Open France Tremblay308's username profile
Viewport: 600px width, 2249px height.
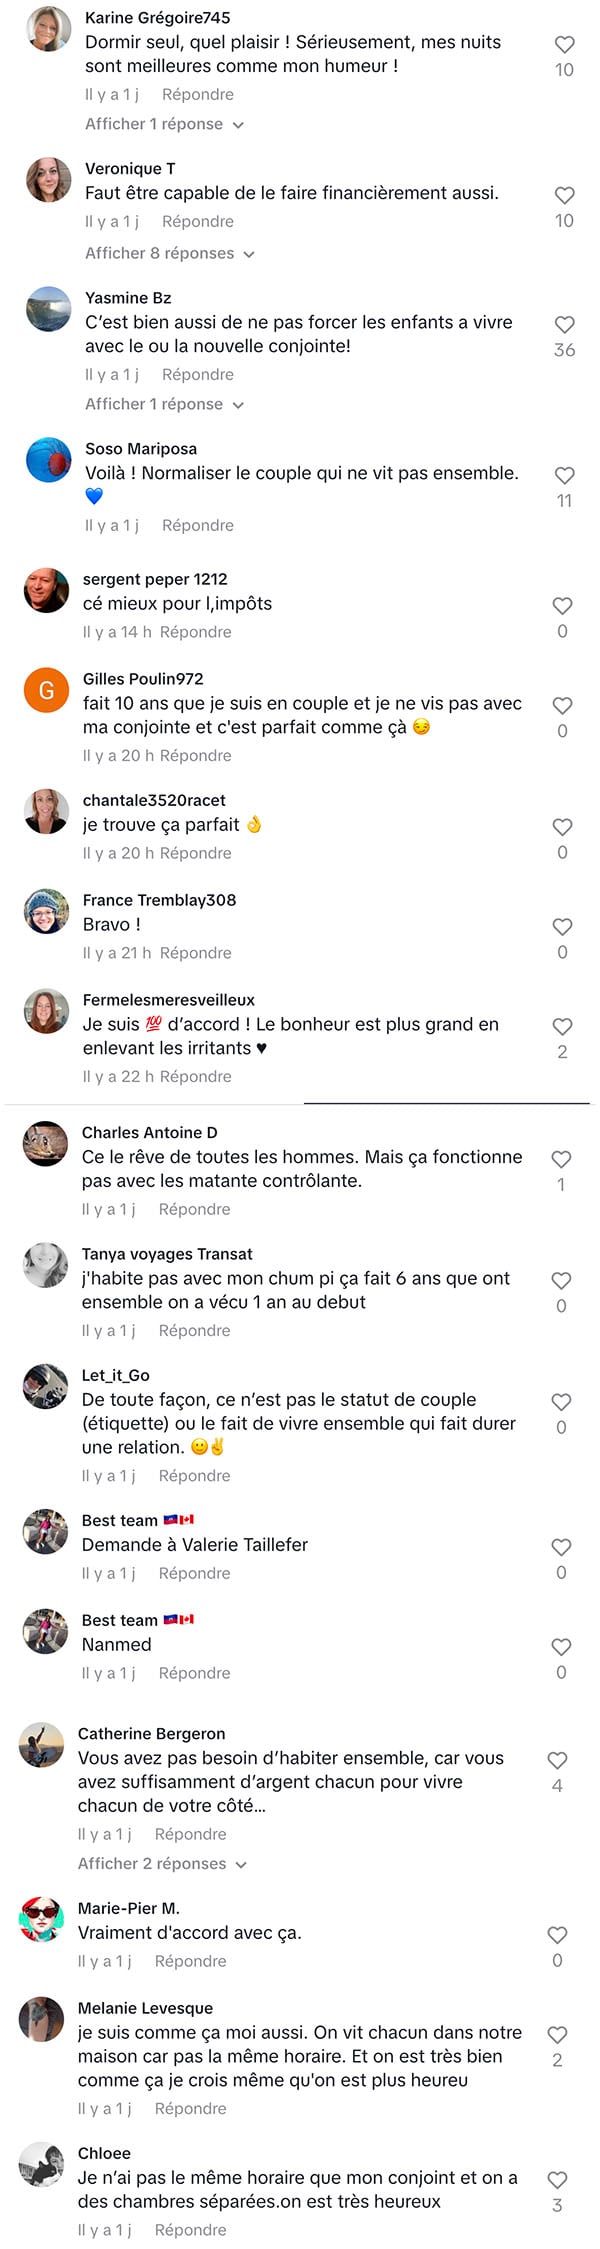(160, 900)
